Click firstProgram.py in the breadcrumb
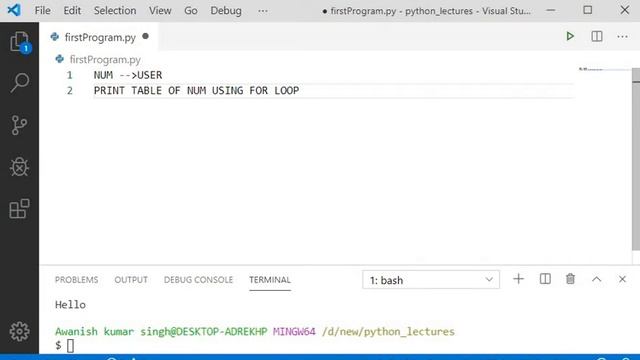Viewport: 640px width, 360px height. point(105,60)
